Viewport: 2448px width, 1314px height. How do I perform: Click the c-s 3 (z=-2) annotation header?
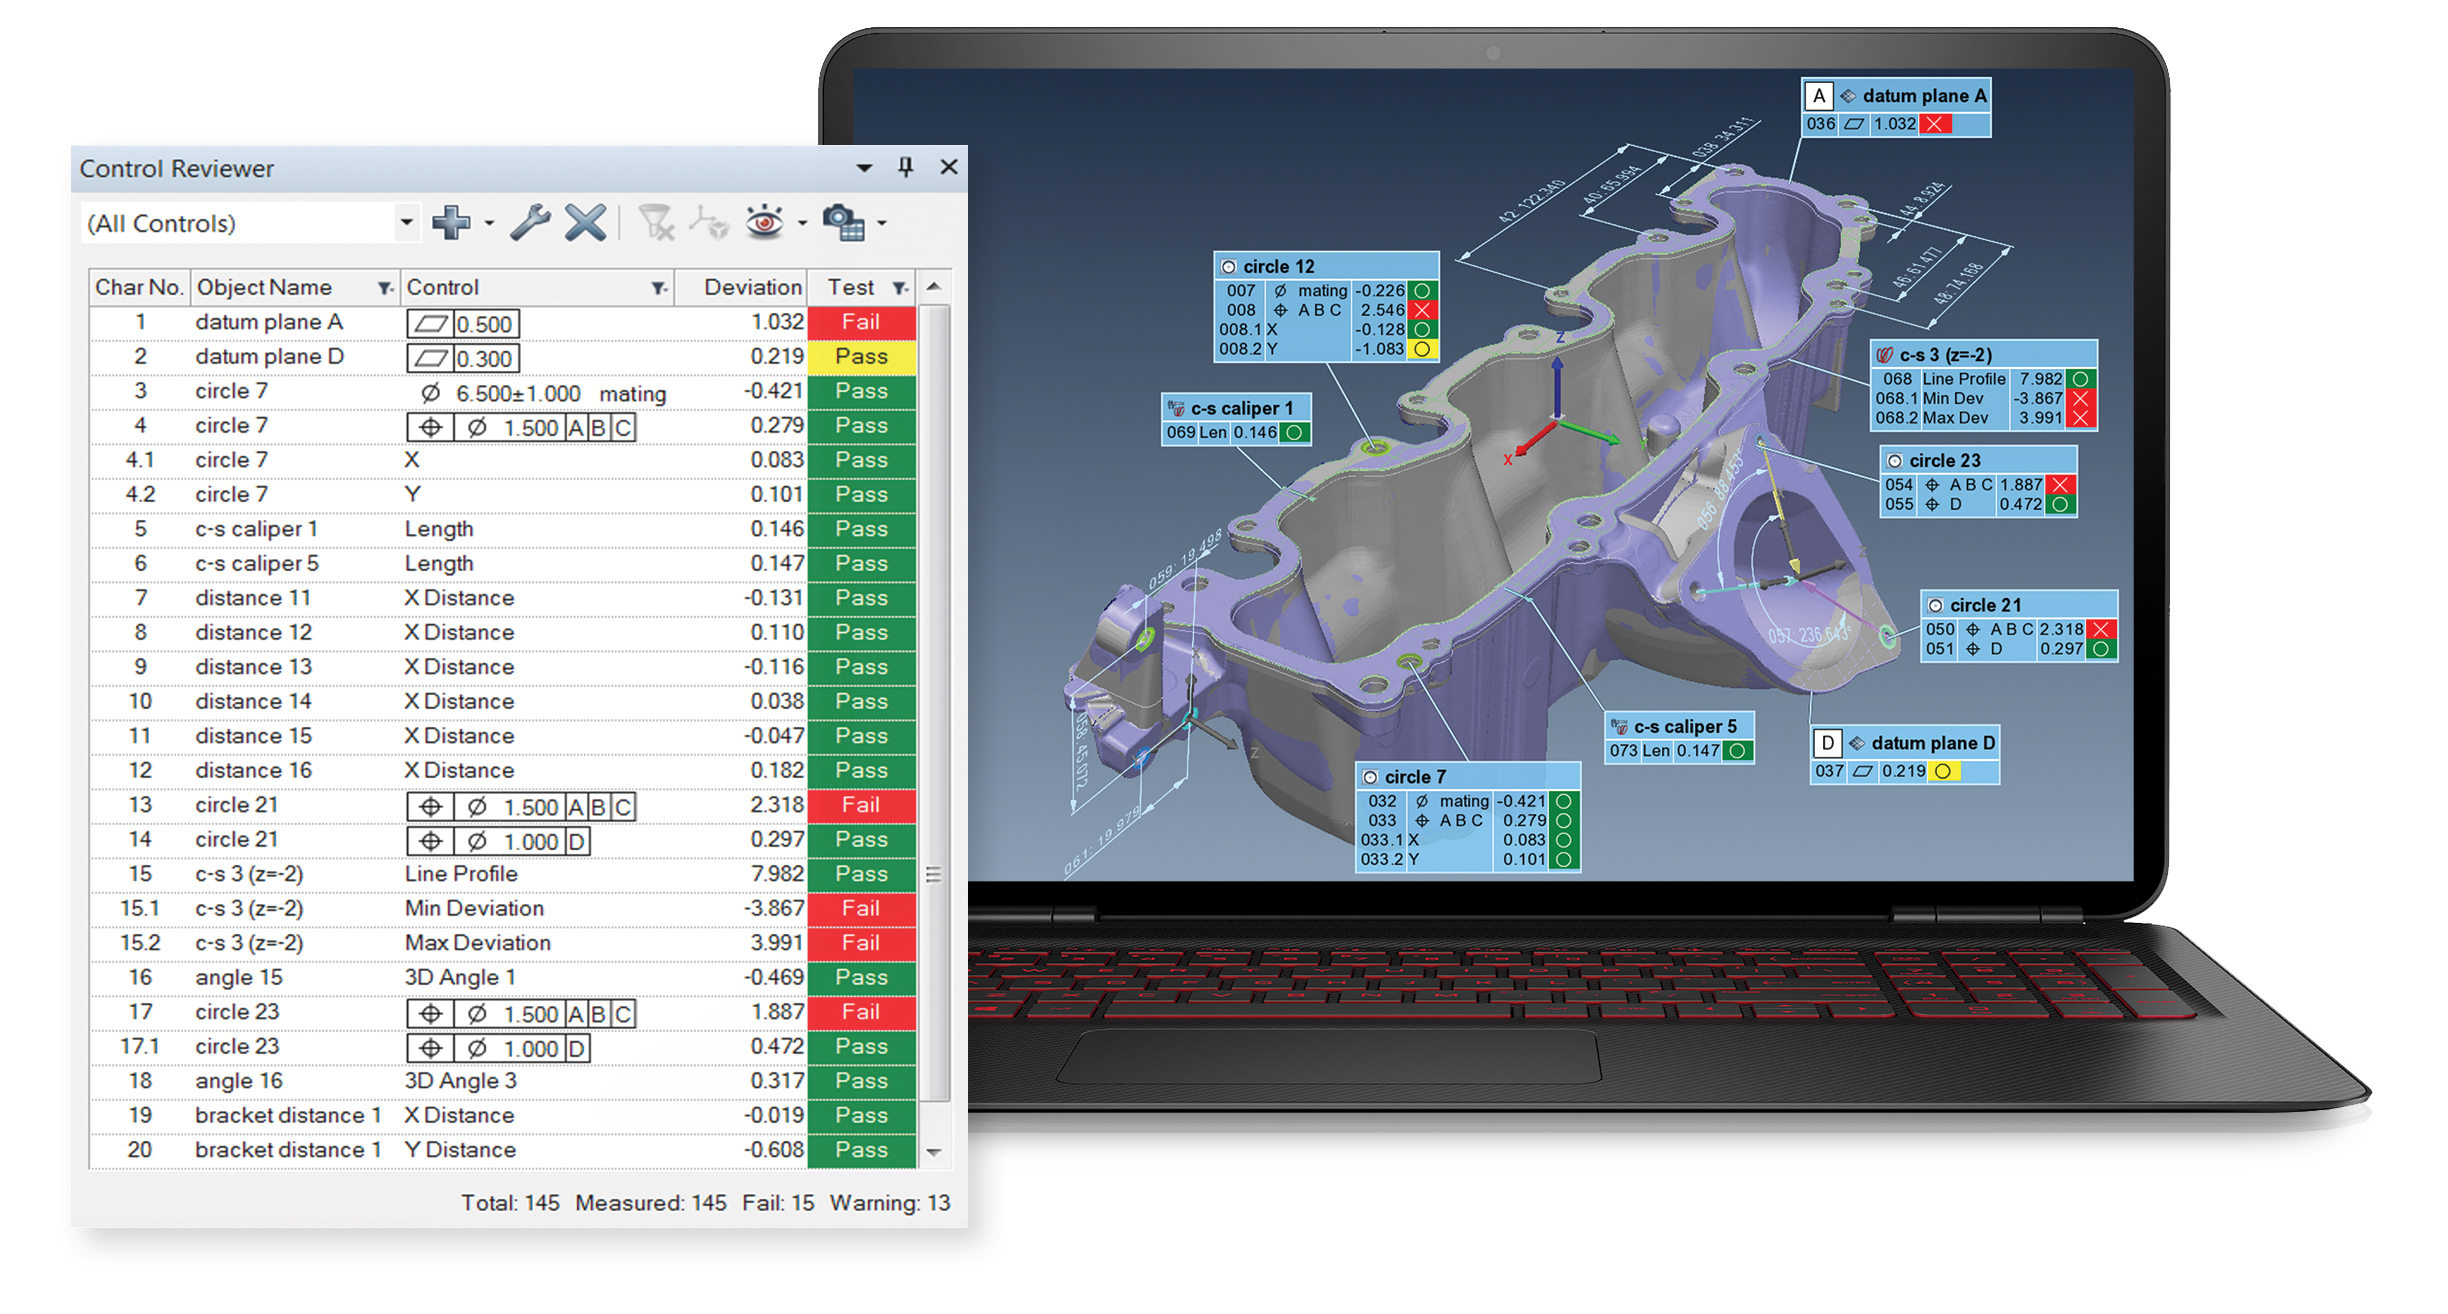(1983, 354)
